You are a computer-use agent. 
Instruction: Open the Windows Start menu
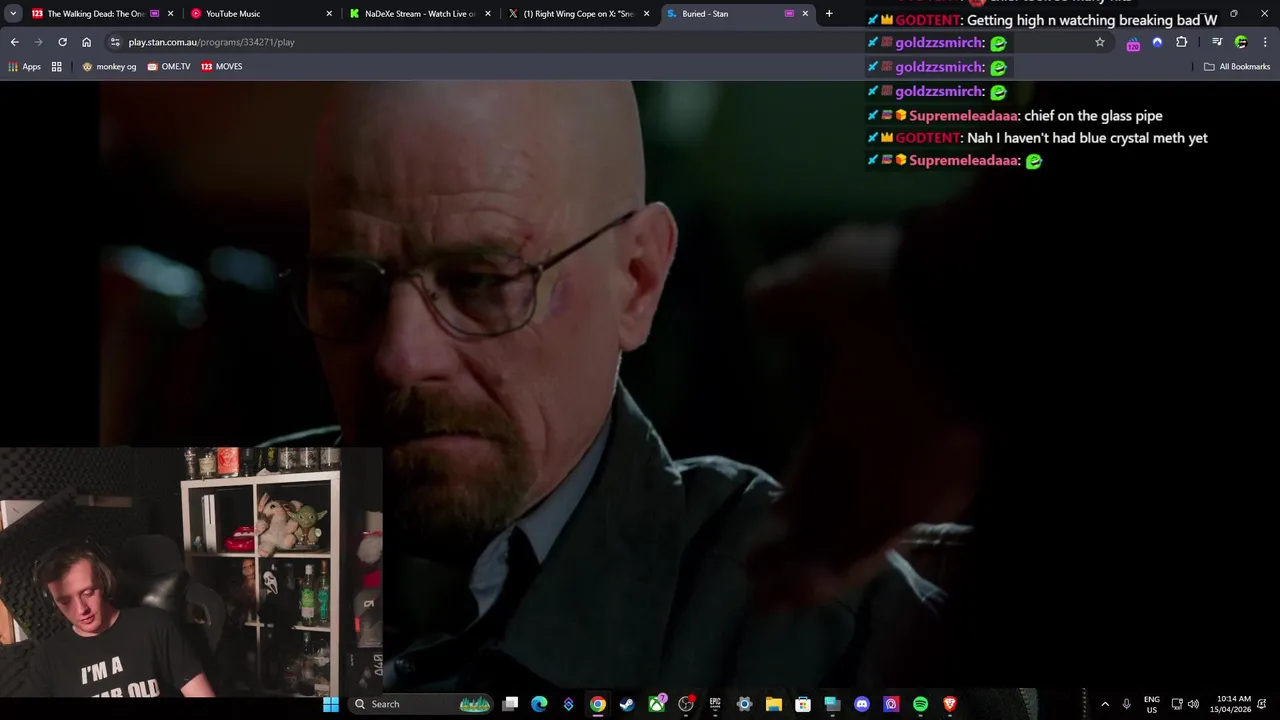pos(331,704)
